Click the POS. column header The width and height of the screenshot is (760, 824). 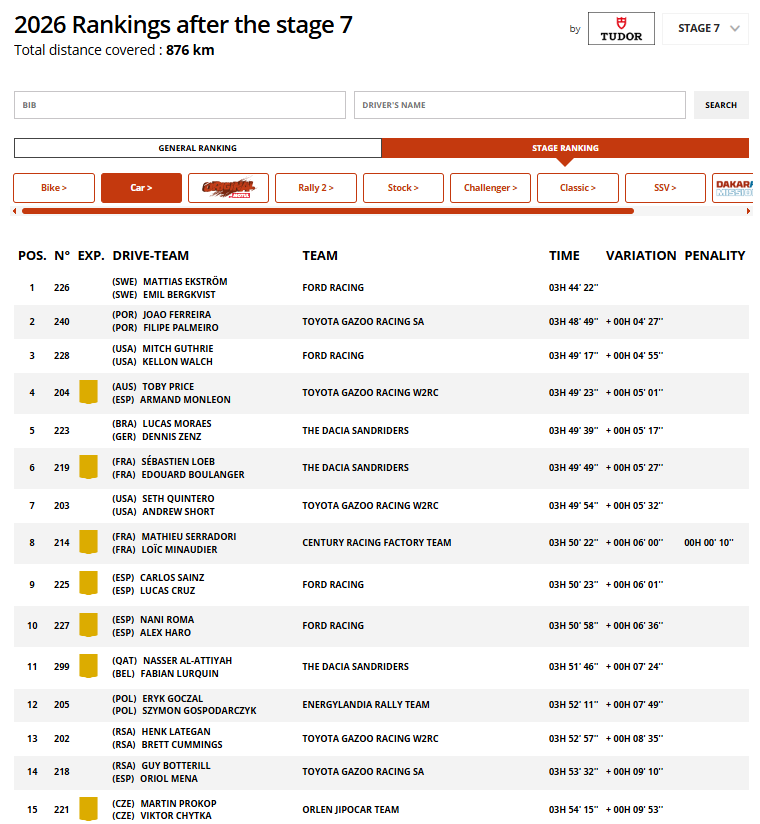coord(32,255)
